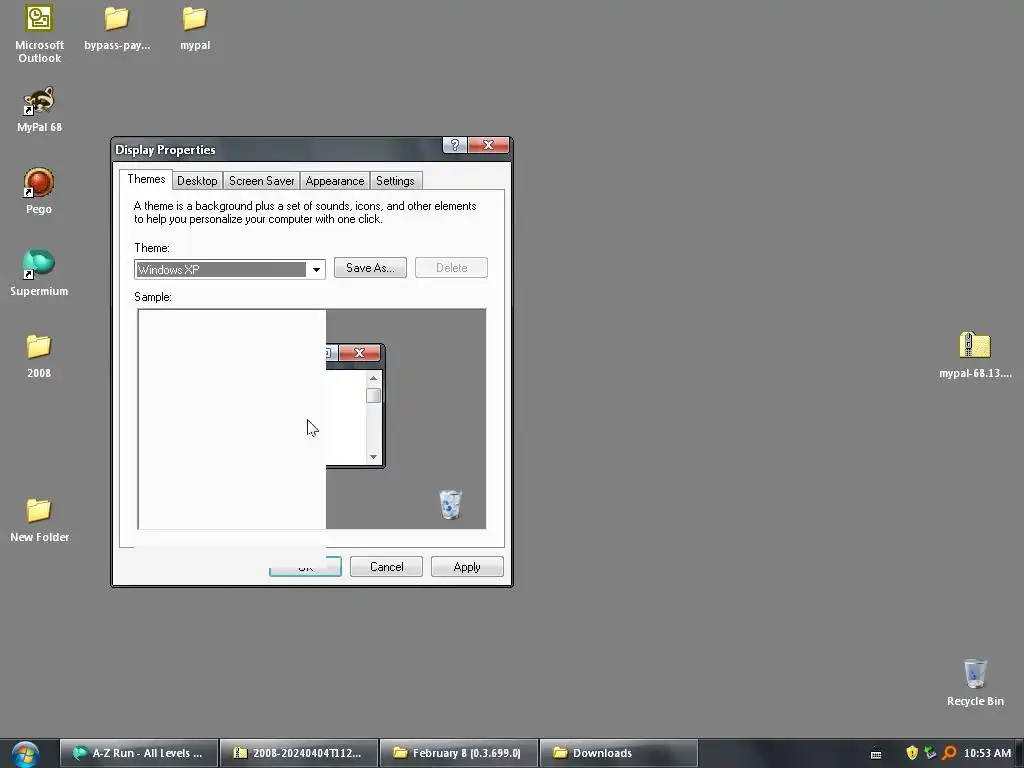Click the help question mark button
The height and width of the screenshot is (768, 1024).
point(455,145)
